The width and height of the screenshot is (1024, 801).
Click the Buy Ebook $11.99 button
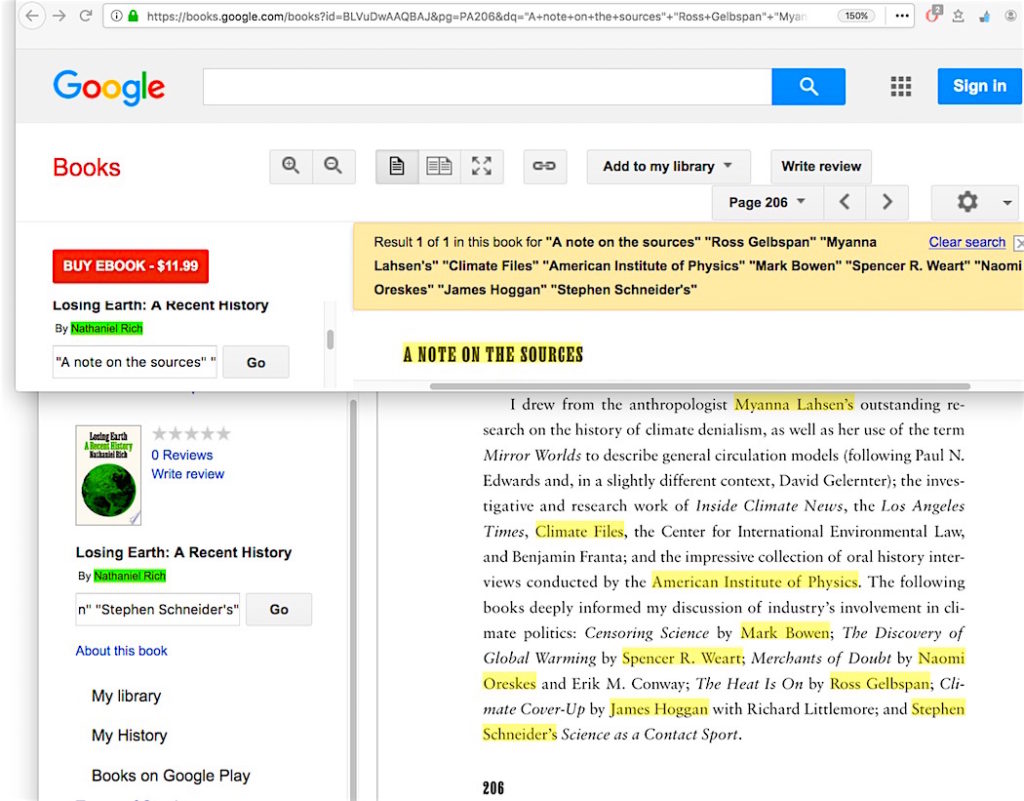click(130, 266)
